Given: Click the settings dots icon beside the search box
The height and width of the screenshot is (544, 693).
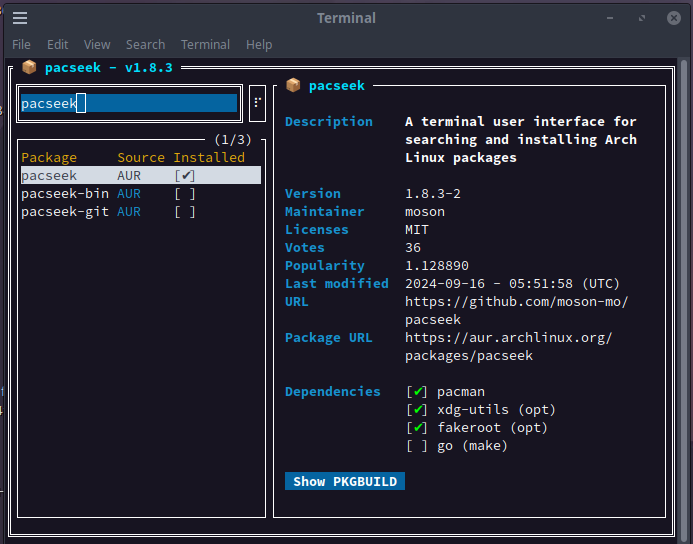Looking at the screenshot, I should pos(257,103).
